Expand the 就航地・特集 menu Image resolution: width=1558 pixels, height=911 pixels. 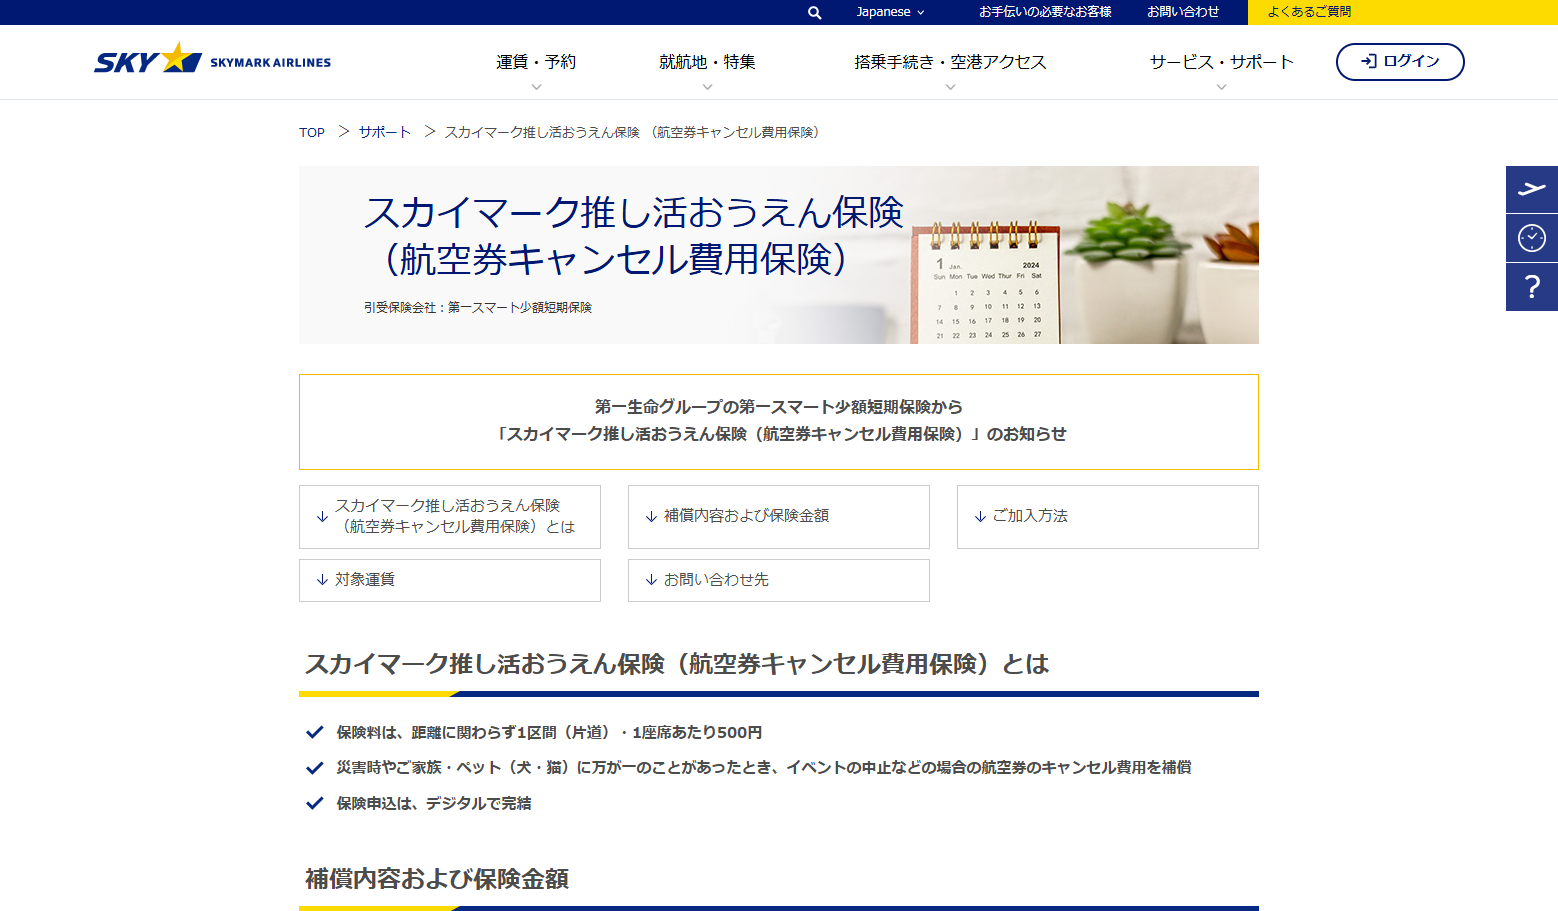pos(707,62)
